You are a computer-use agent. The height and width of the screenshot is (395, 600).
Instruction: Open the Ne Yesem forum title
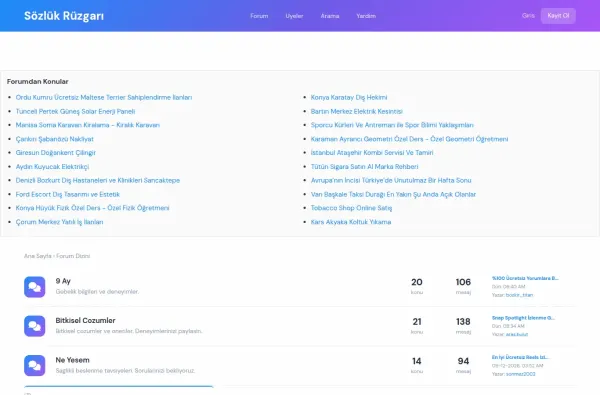point(72,360)
